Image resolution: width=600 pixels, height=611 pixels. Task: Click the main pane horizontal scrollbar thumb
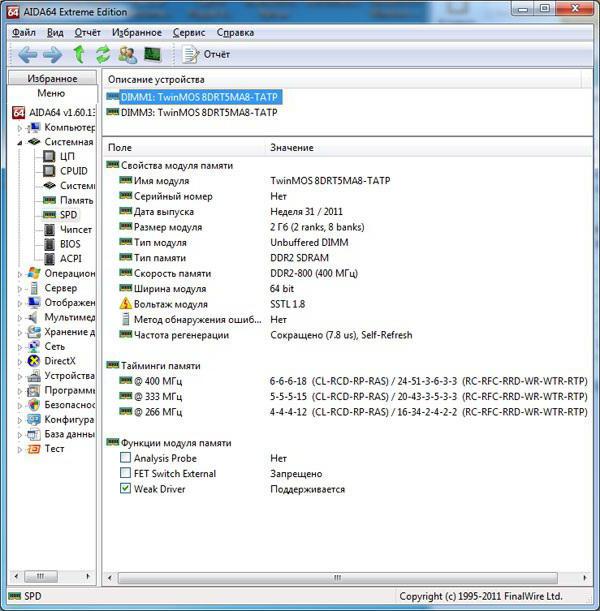pyautogui.click(x=337, y=577)
